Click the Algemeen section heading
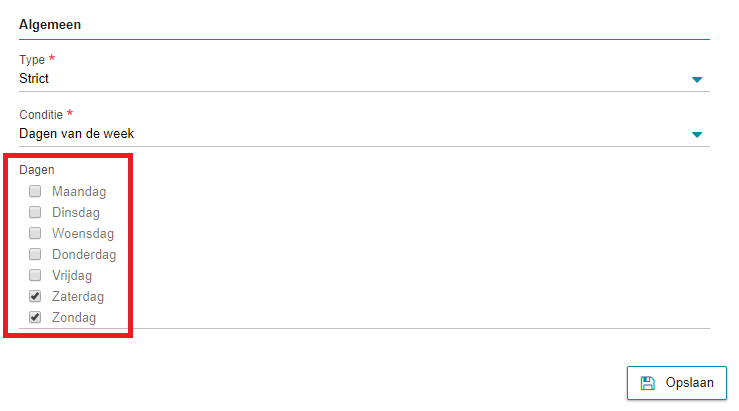The width and height of the screenshot is (739, 411). (x=50, y=25)
